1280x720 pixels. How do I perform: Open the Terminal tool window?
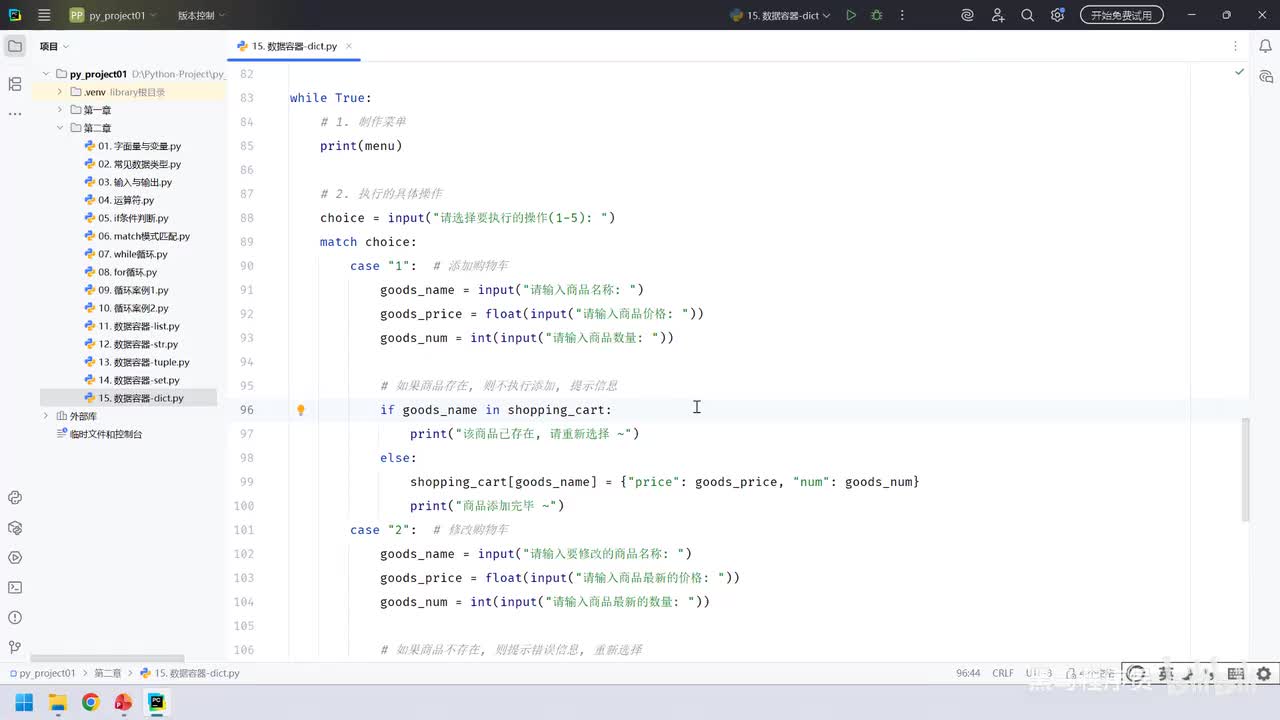15,588
